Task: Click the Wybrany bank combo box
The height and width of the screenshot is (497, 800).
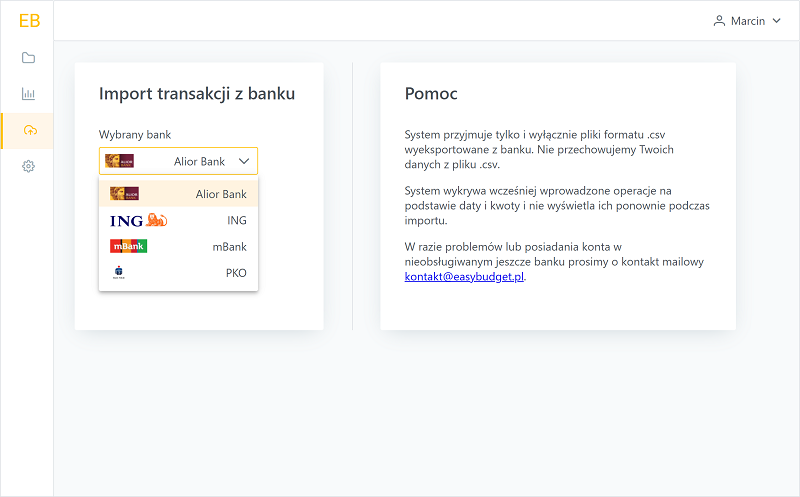Action: [179, 161]
